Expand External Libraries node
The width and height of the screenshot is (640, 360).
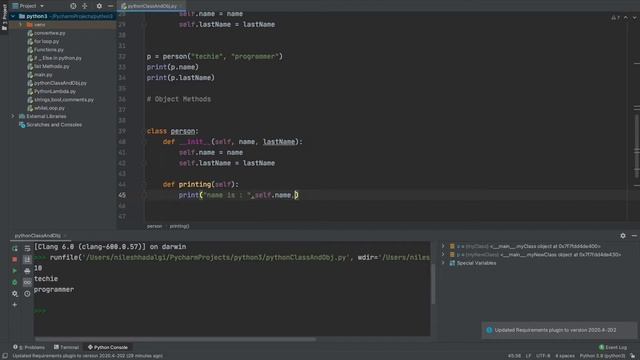[13, 116]
